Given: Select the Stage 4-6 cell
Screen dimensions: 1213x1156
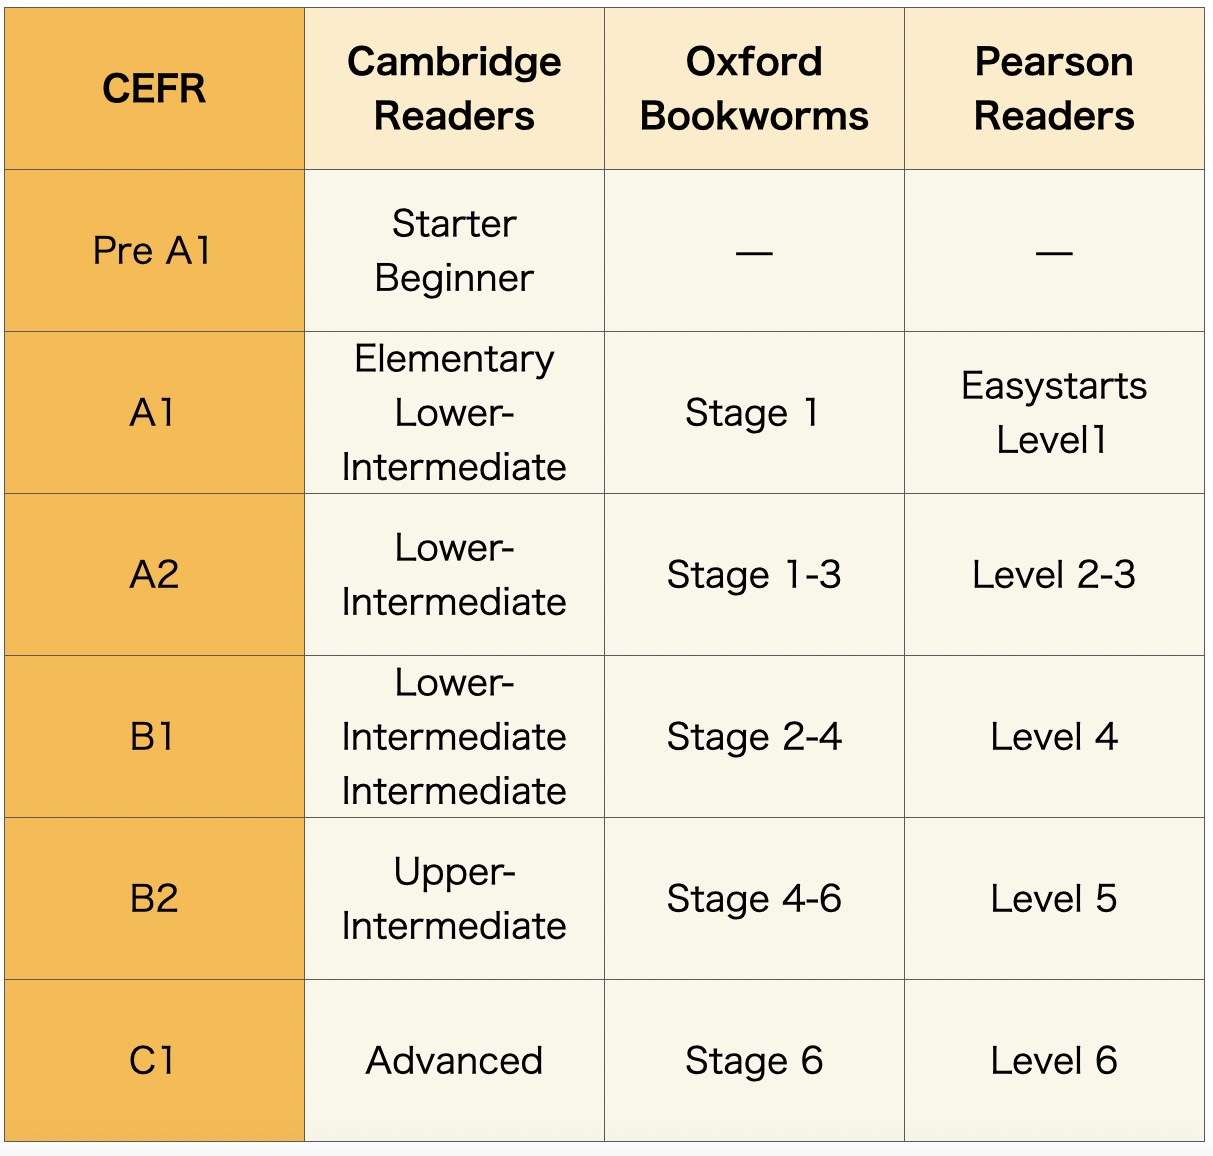Looking at the screenshot, I should [x=754, y=899].
